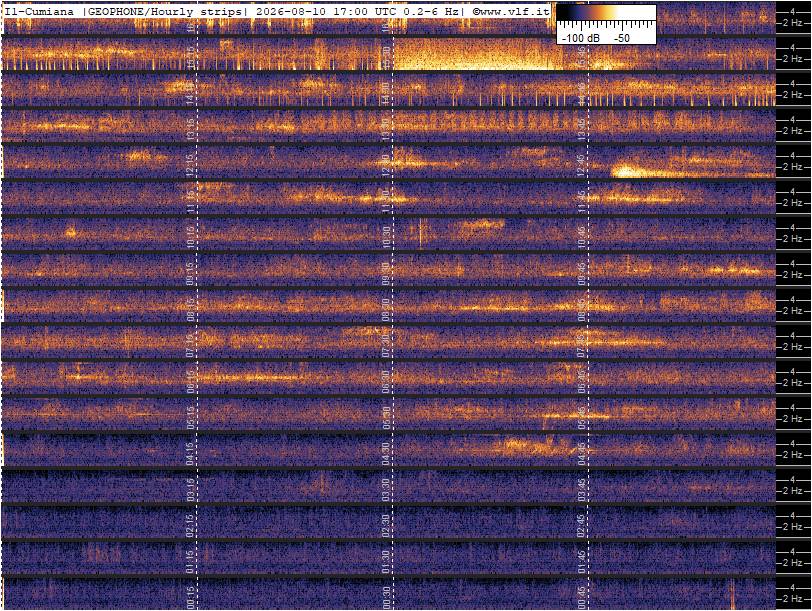The width and height of the screenshot is (812, 611).
Task: Click the 13:30 time marker
Action: pos(386,128)
